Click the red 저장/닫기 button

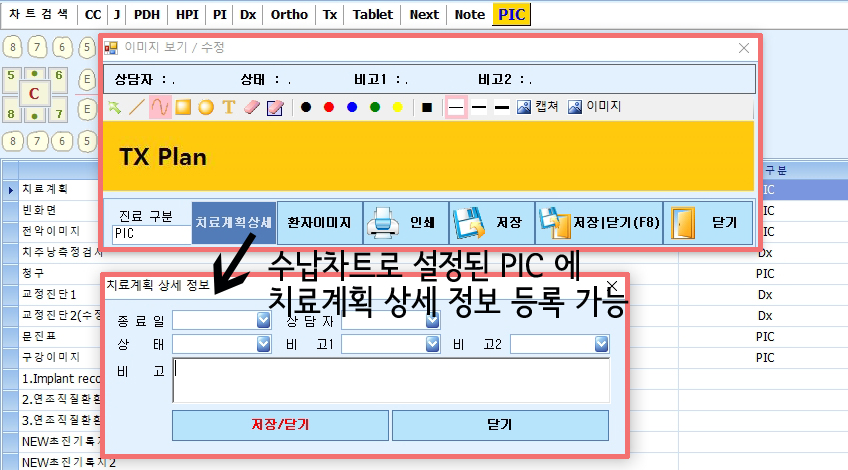click(x=280, y=425)
